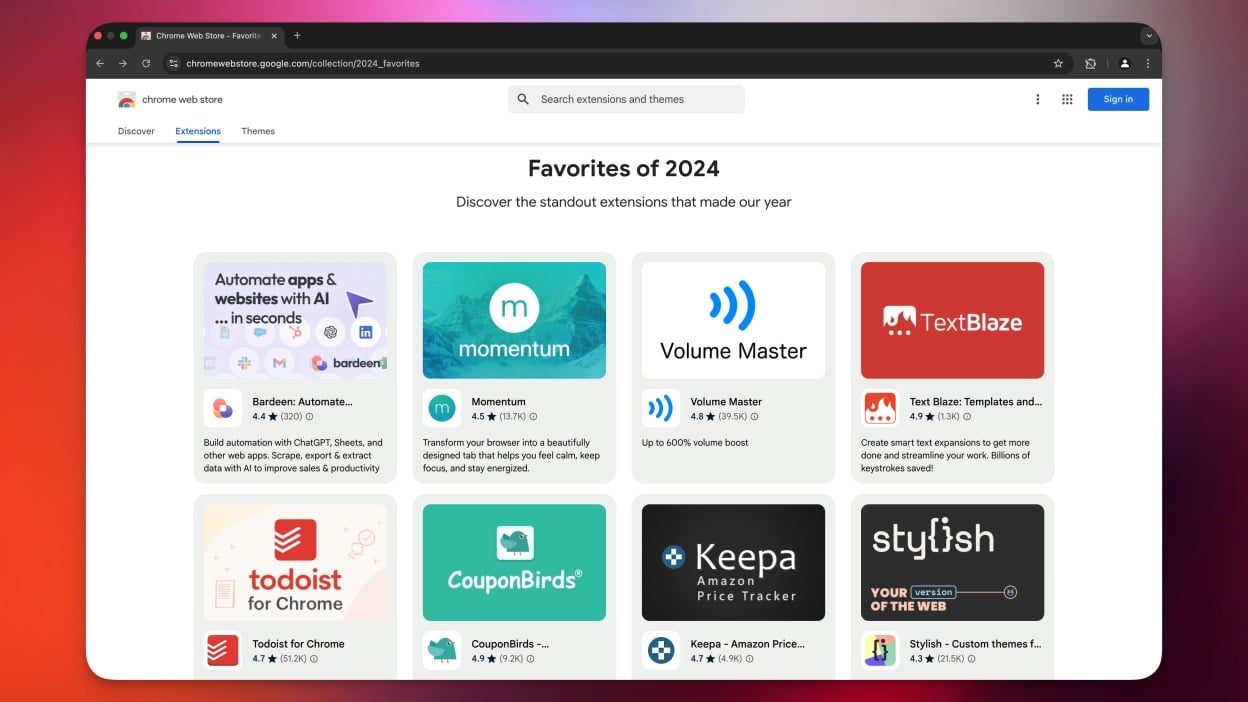Show rating info next to Momentum's 13.7K
This screenshot has height=702, width=1248.
pos(533,417)
